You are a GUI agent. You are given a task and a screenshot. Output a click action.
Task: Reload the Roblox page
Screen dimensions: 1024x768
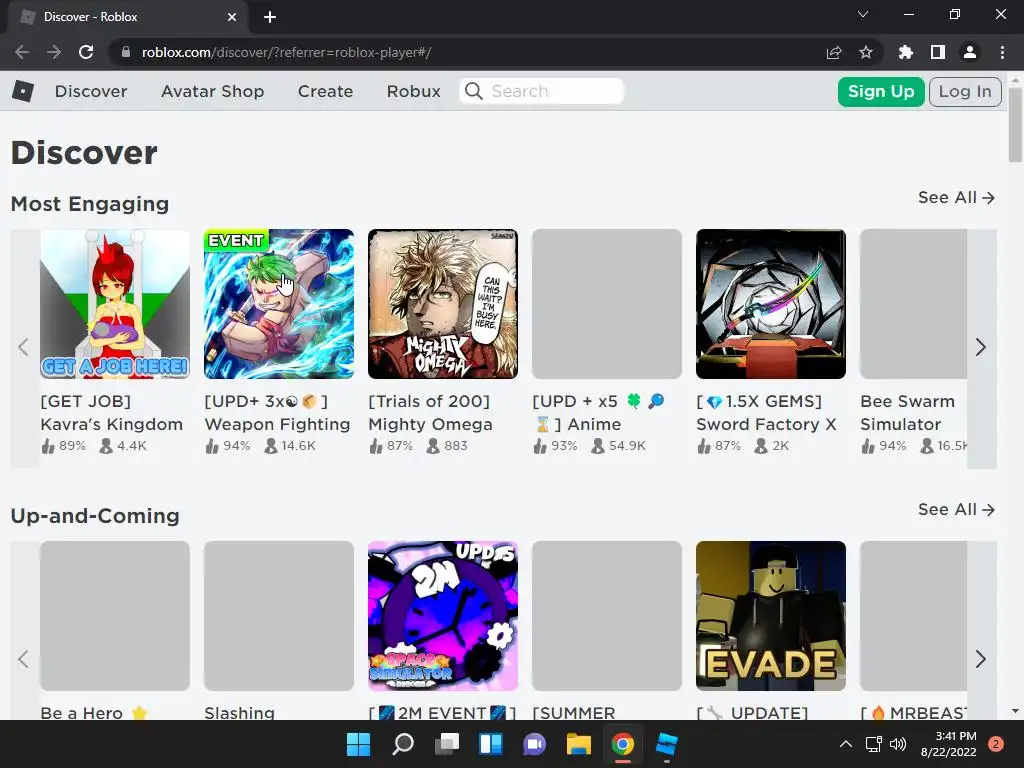tap(86, 52)
